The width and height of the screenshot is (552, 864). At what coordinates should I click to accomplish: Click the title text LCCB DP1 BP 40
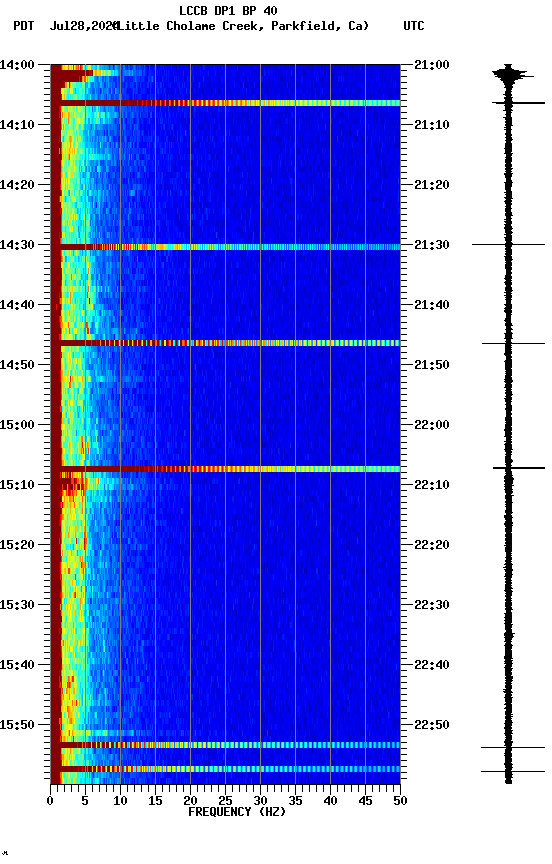228,10
